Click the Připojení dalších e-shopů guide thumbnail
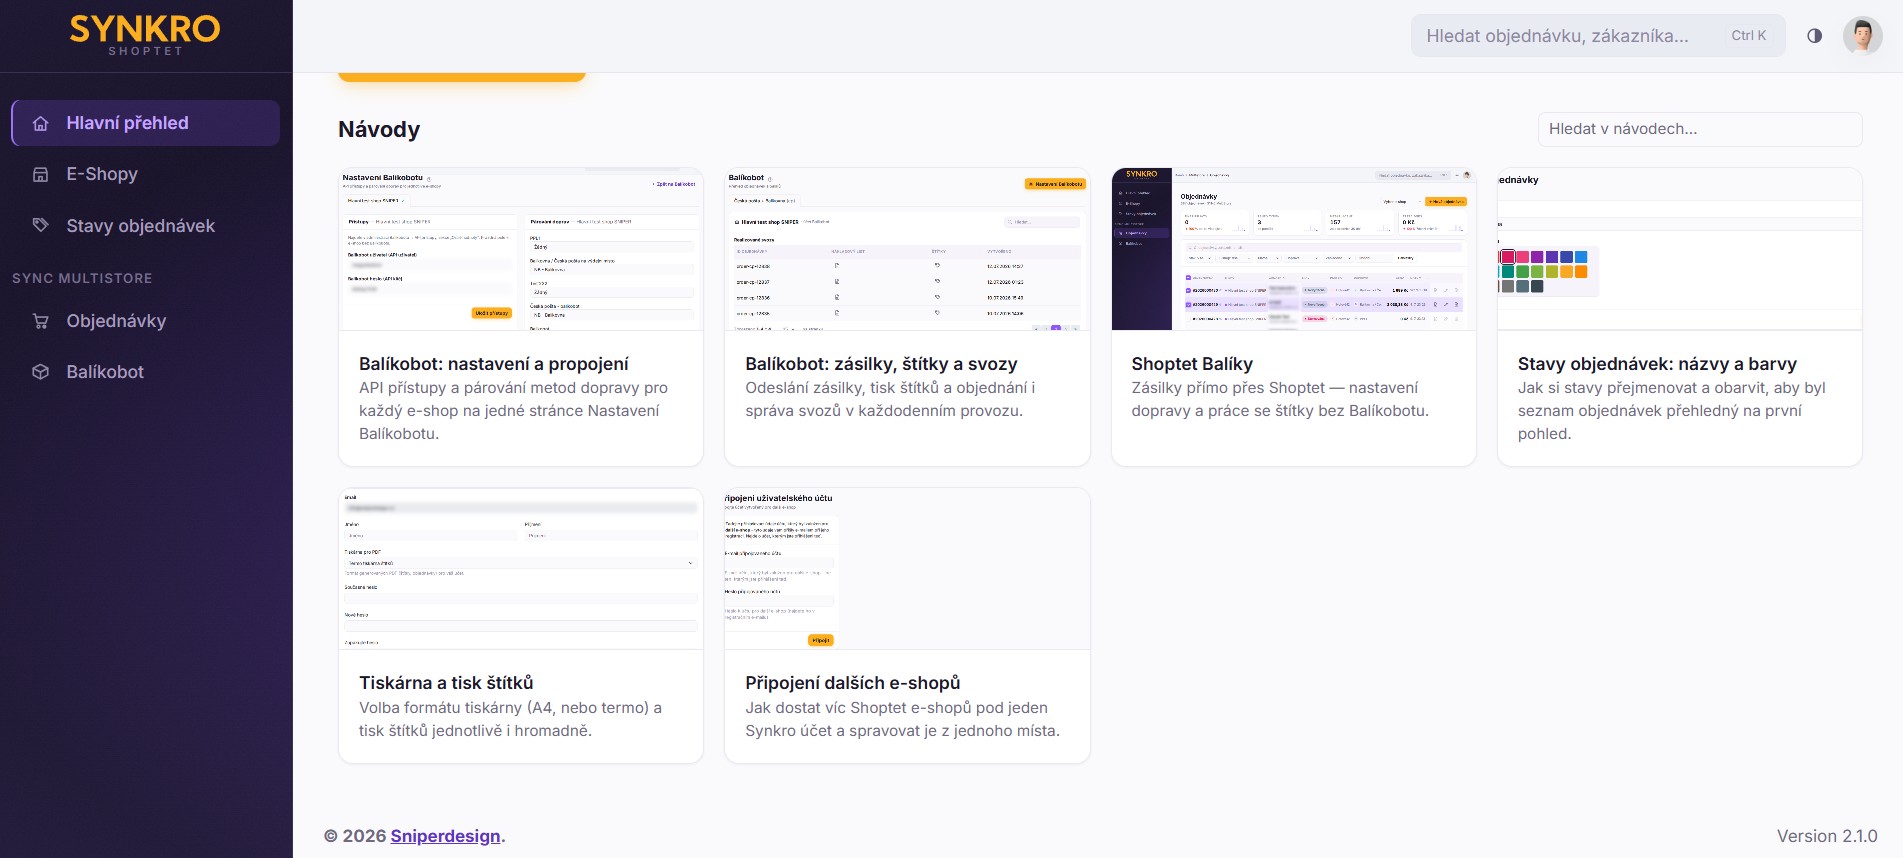This screenshot has height=858, width=1903. (x=907, y=569)
